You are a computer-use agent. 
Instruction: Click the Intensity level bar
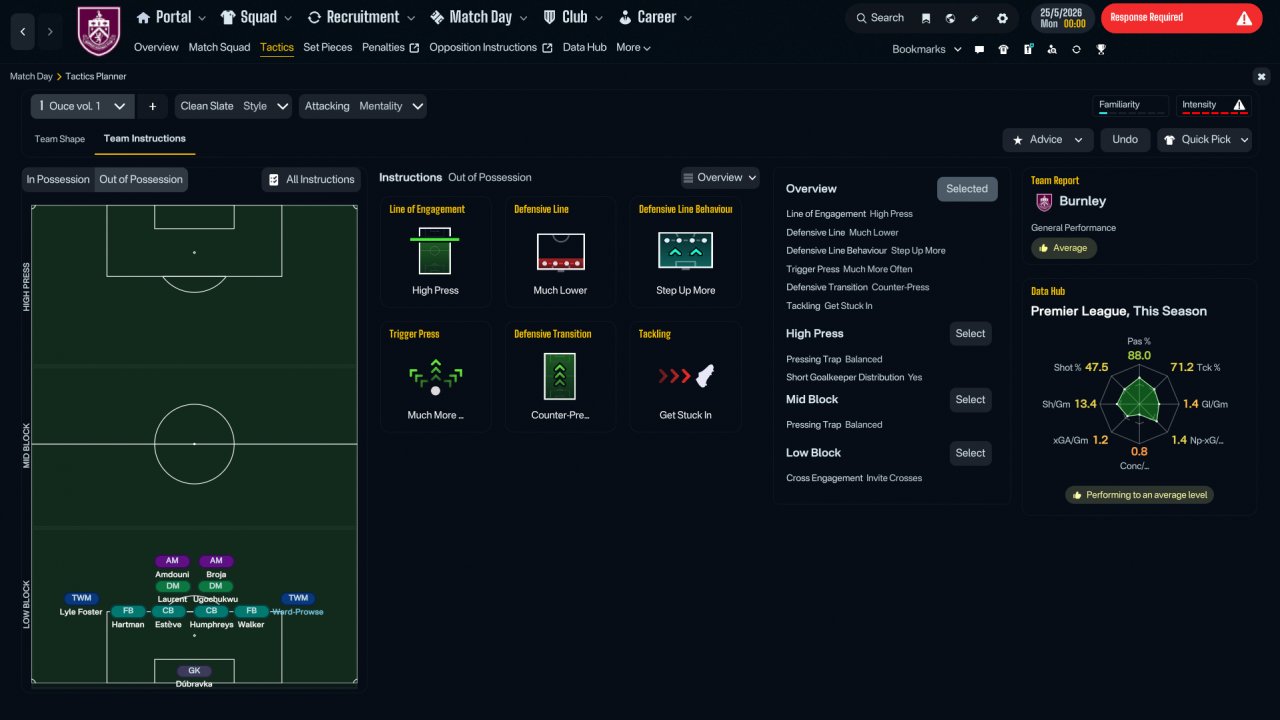pyautogui.click(x=1214, y=114)
